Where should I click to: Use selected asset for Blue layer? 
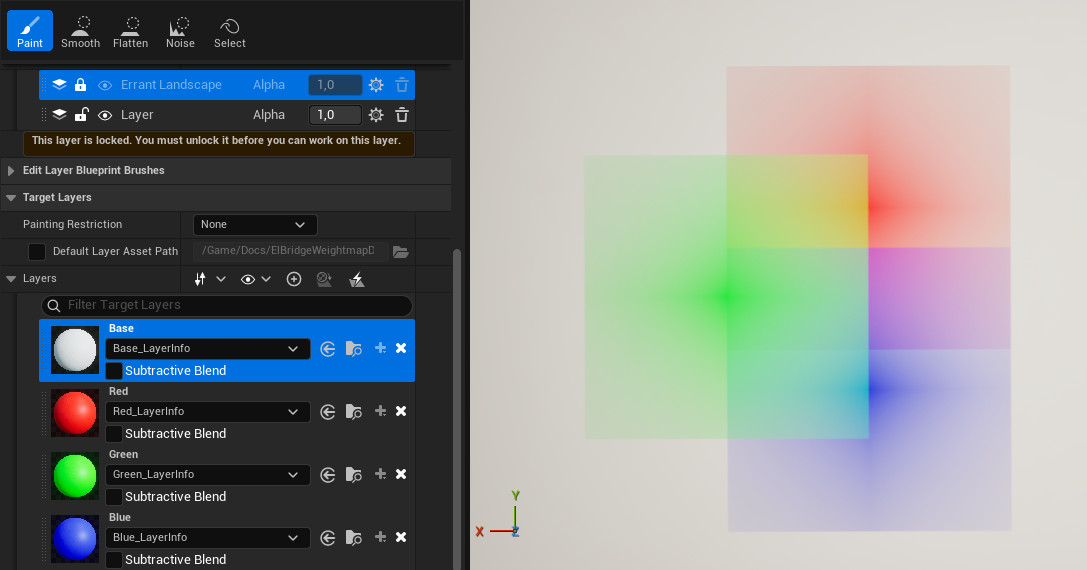click(x=328, y=538)
